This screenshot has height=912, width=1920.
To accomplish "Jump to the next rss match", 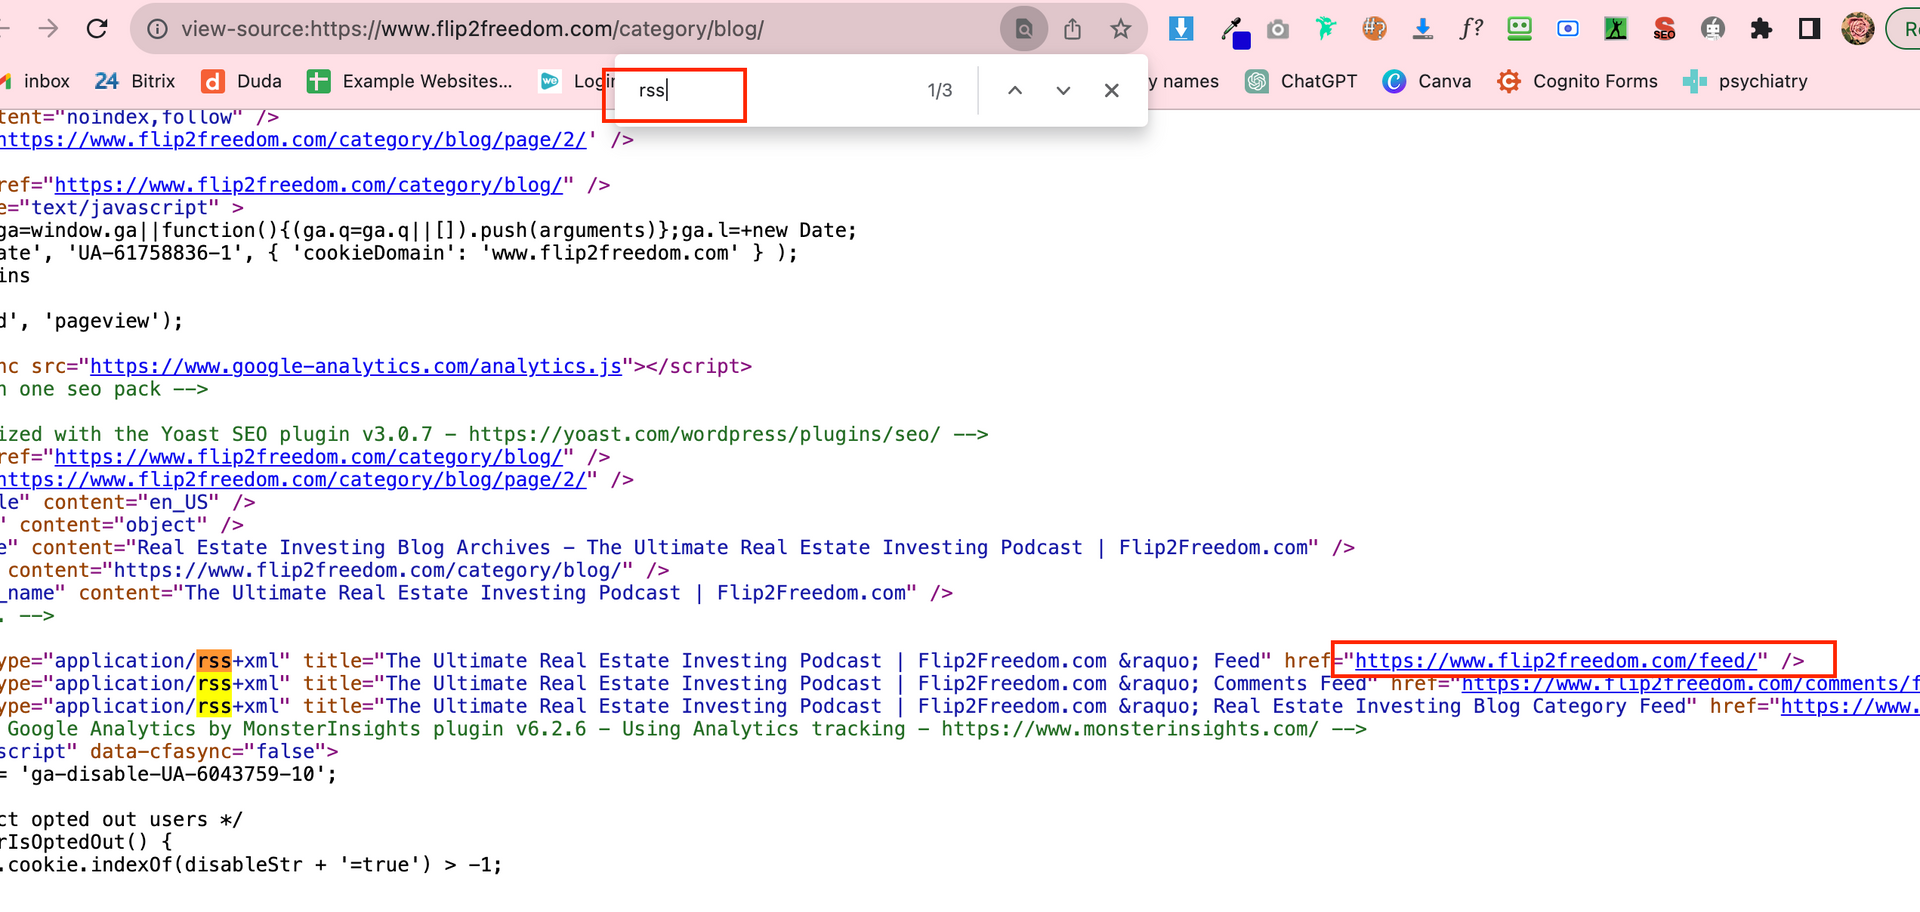I will coord(1063,90).
